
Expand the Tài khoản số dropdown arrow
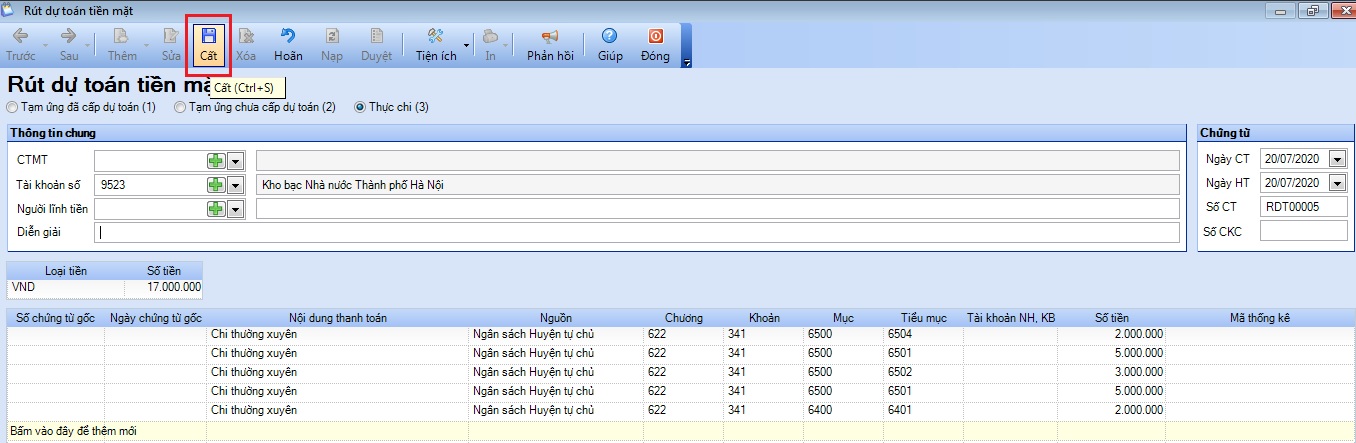pyautogui.click(x=236, y=185)
